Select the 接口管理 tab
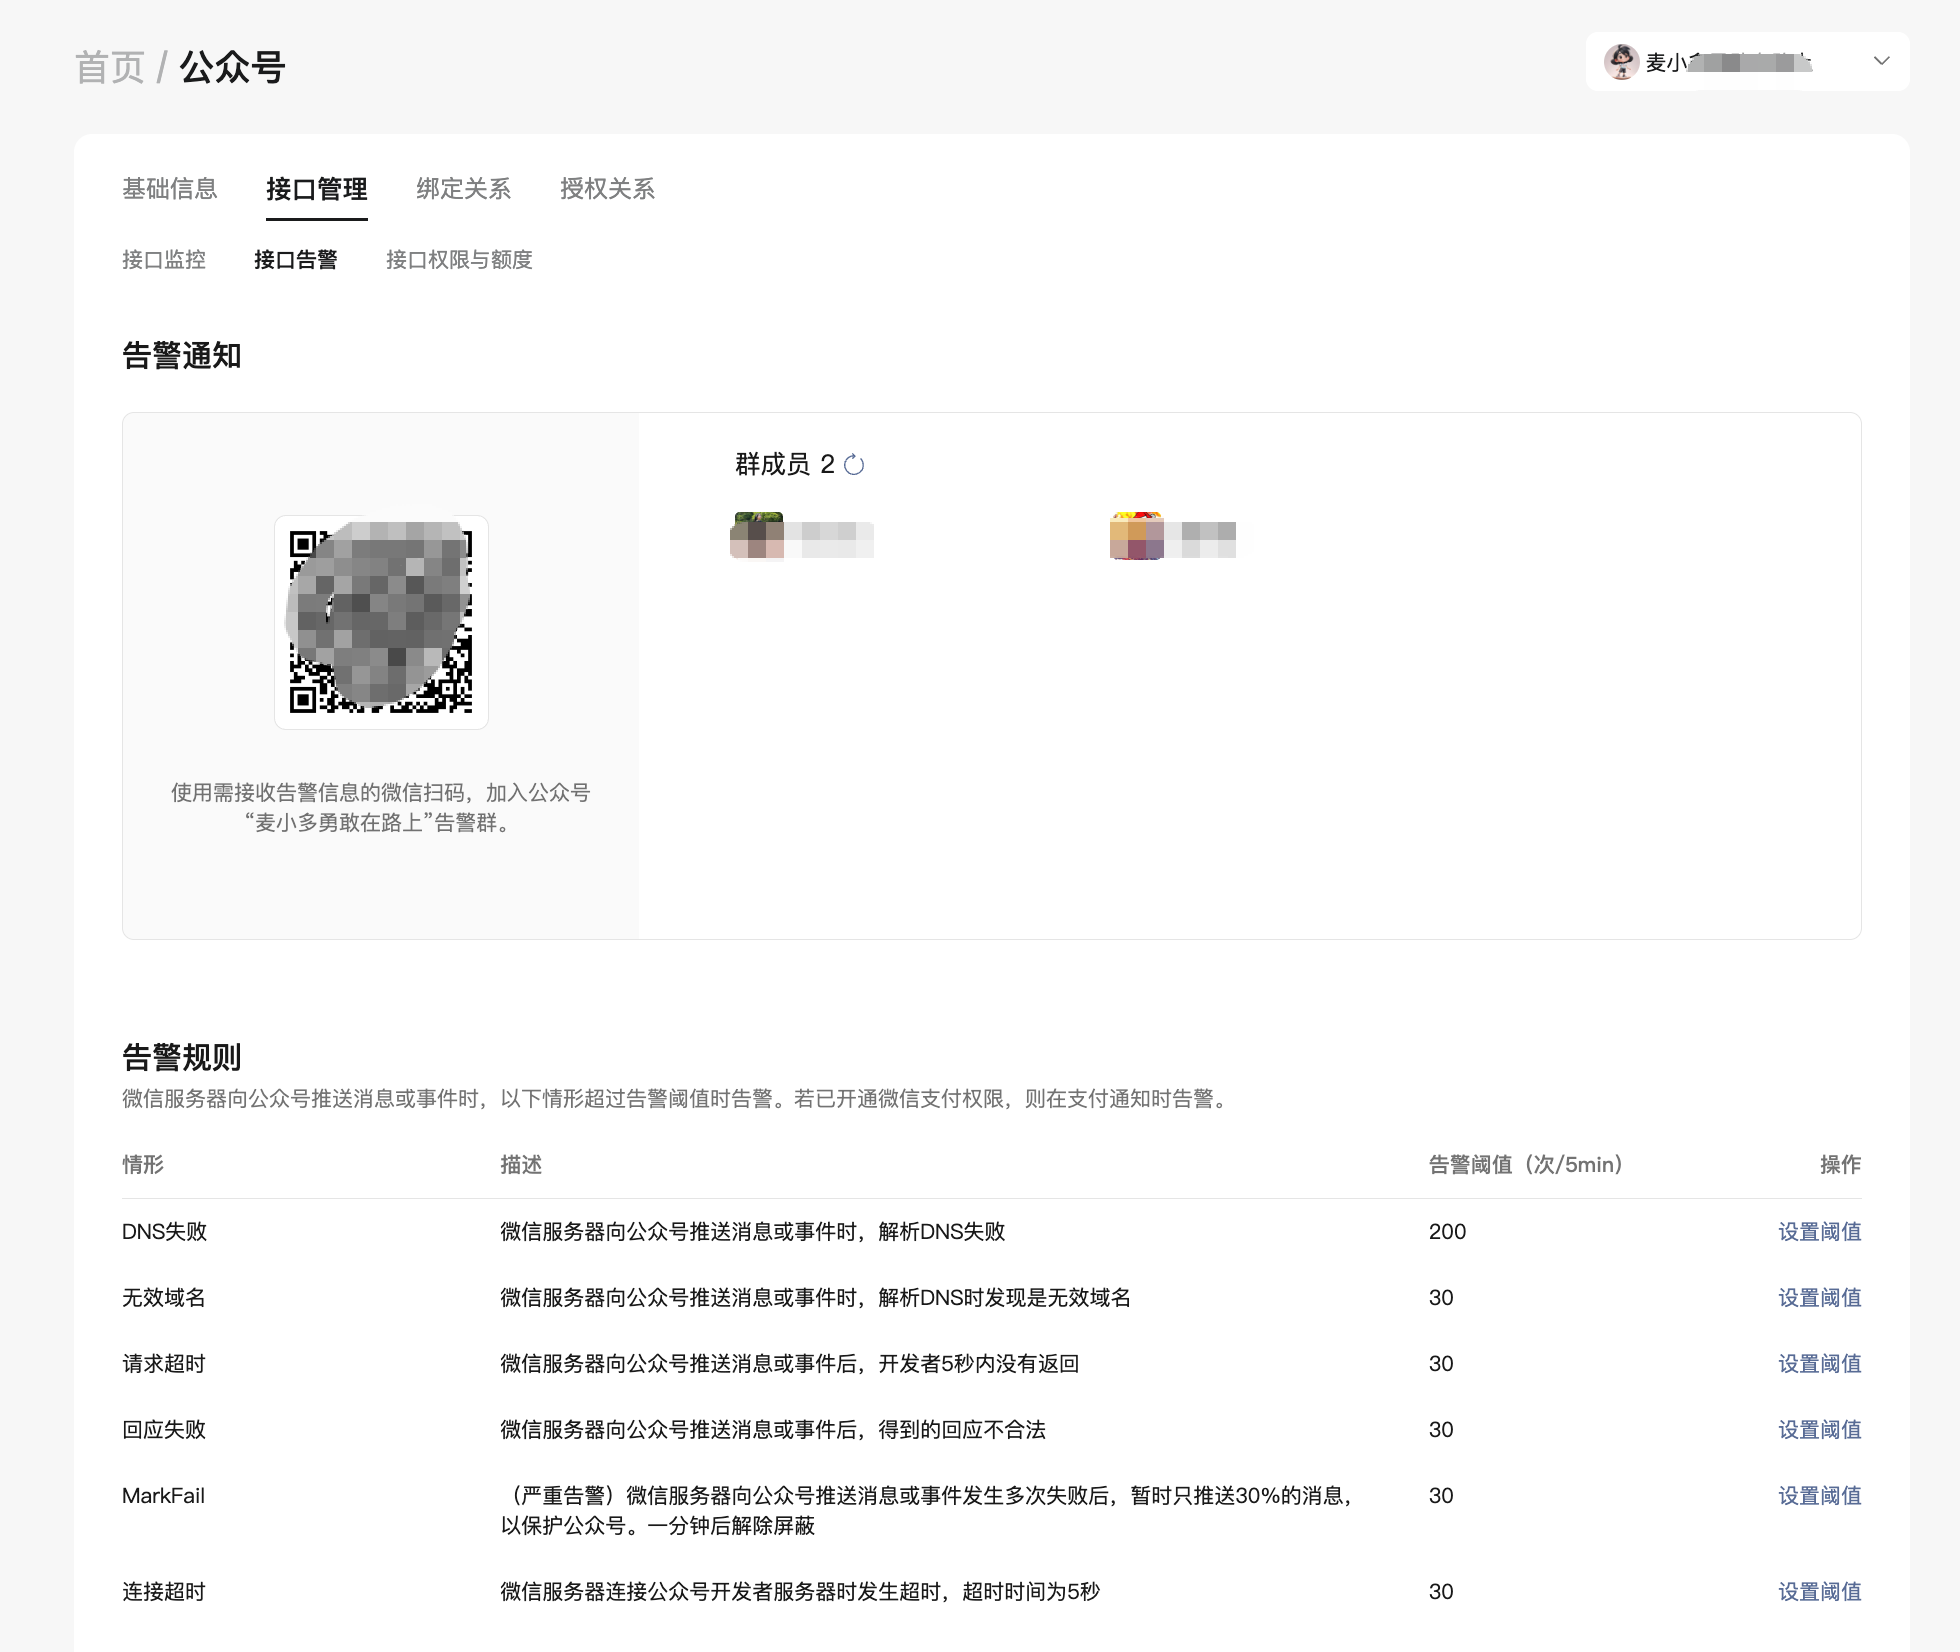Viewport: 1960px width, 1652px height. pos(317,189)
